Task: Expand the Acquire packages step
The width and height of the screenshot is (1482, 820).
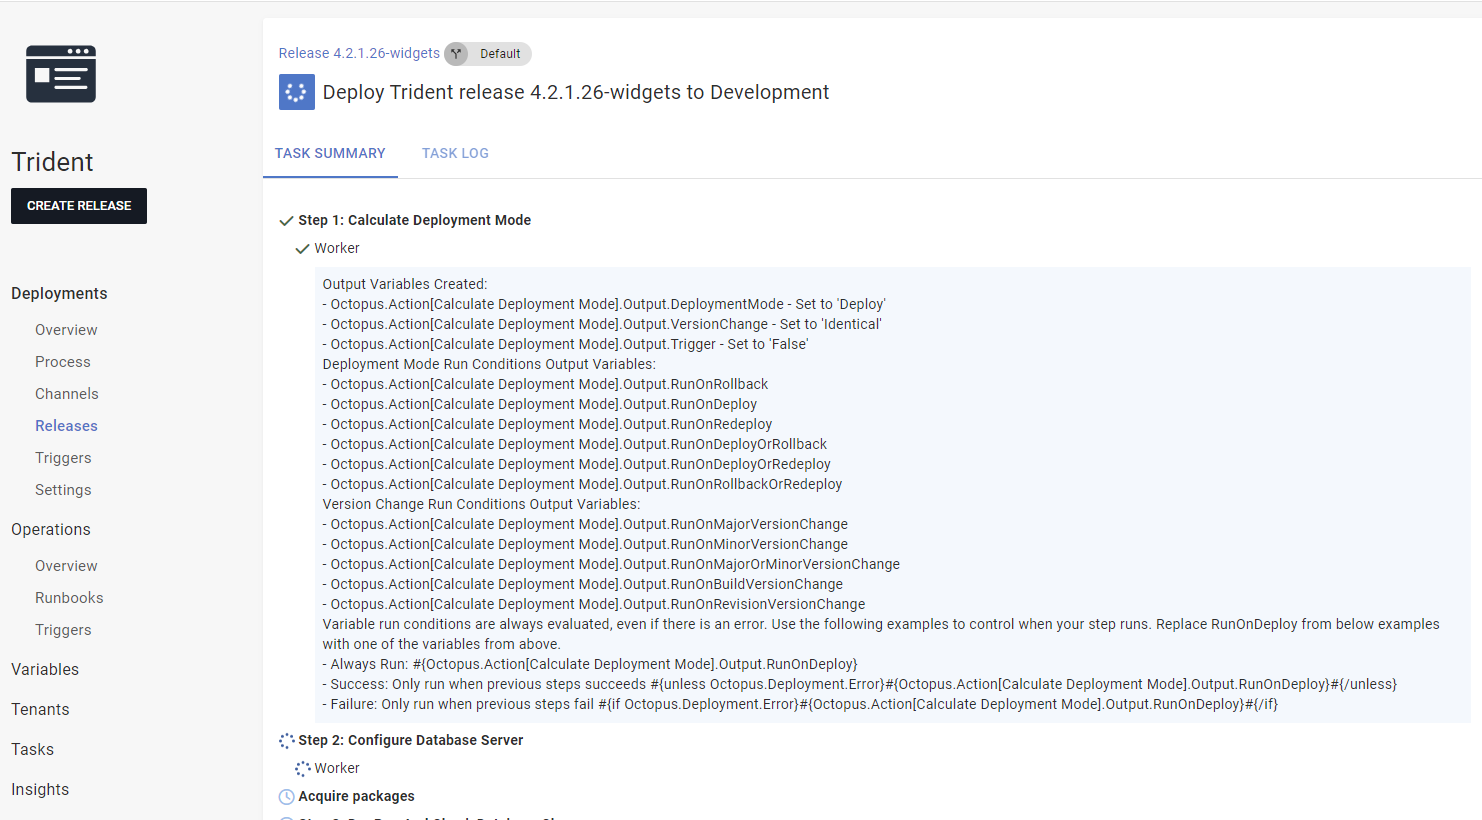Action: click(x=356, y=796)
